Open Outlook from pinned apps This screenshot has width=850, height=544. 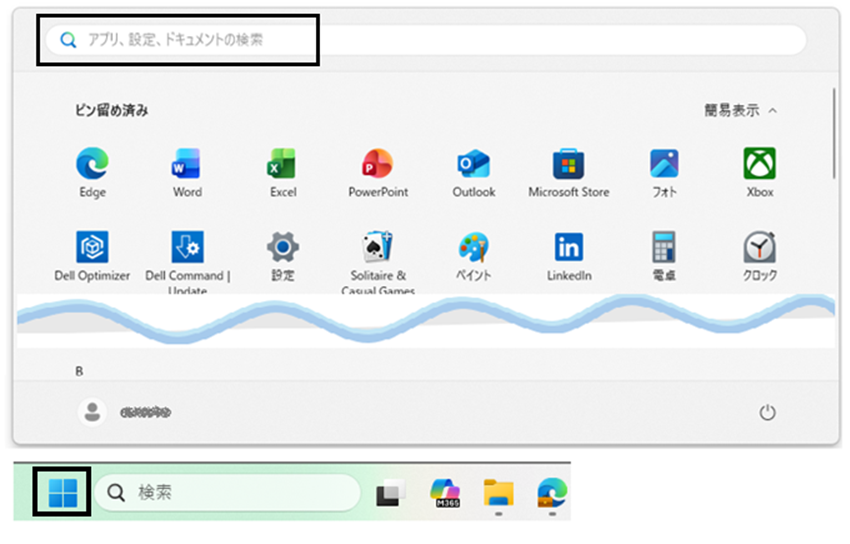(474, 173)
